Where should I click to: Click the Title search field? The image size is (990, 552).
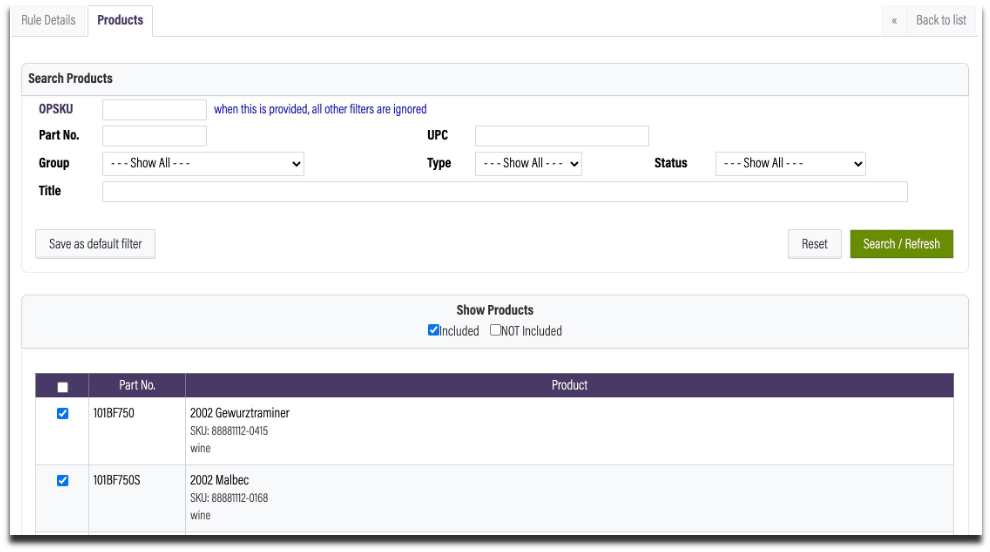pos(504,191)
